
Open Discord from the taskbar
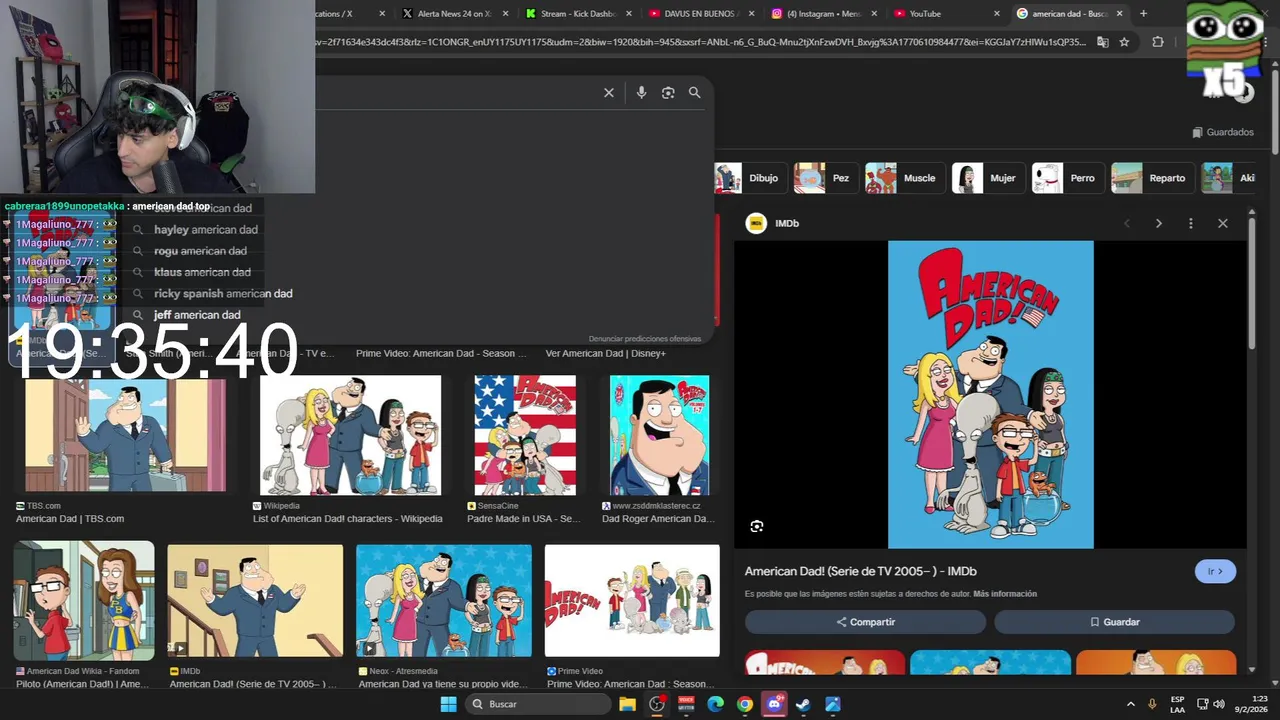point(774,704)
